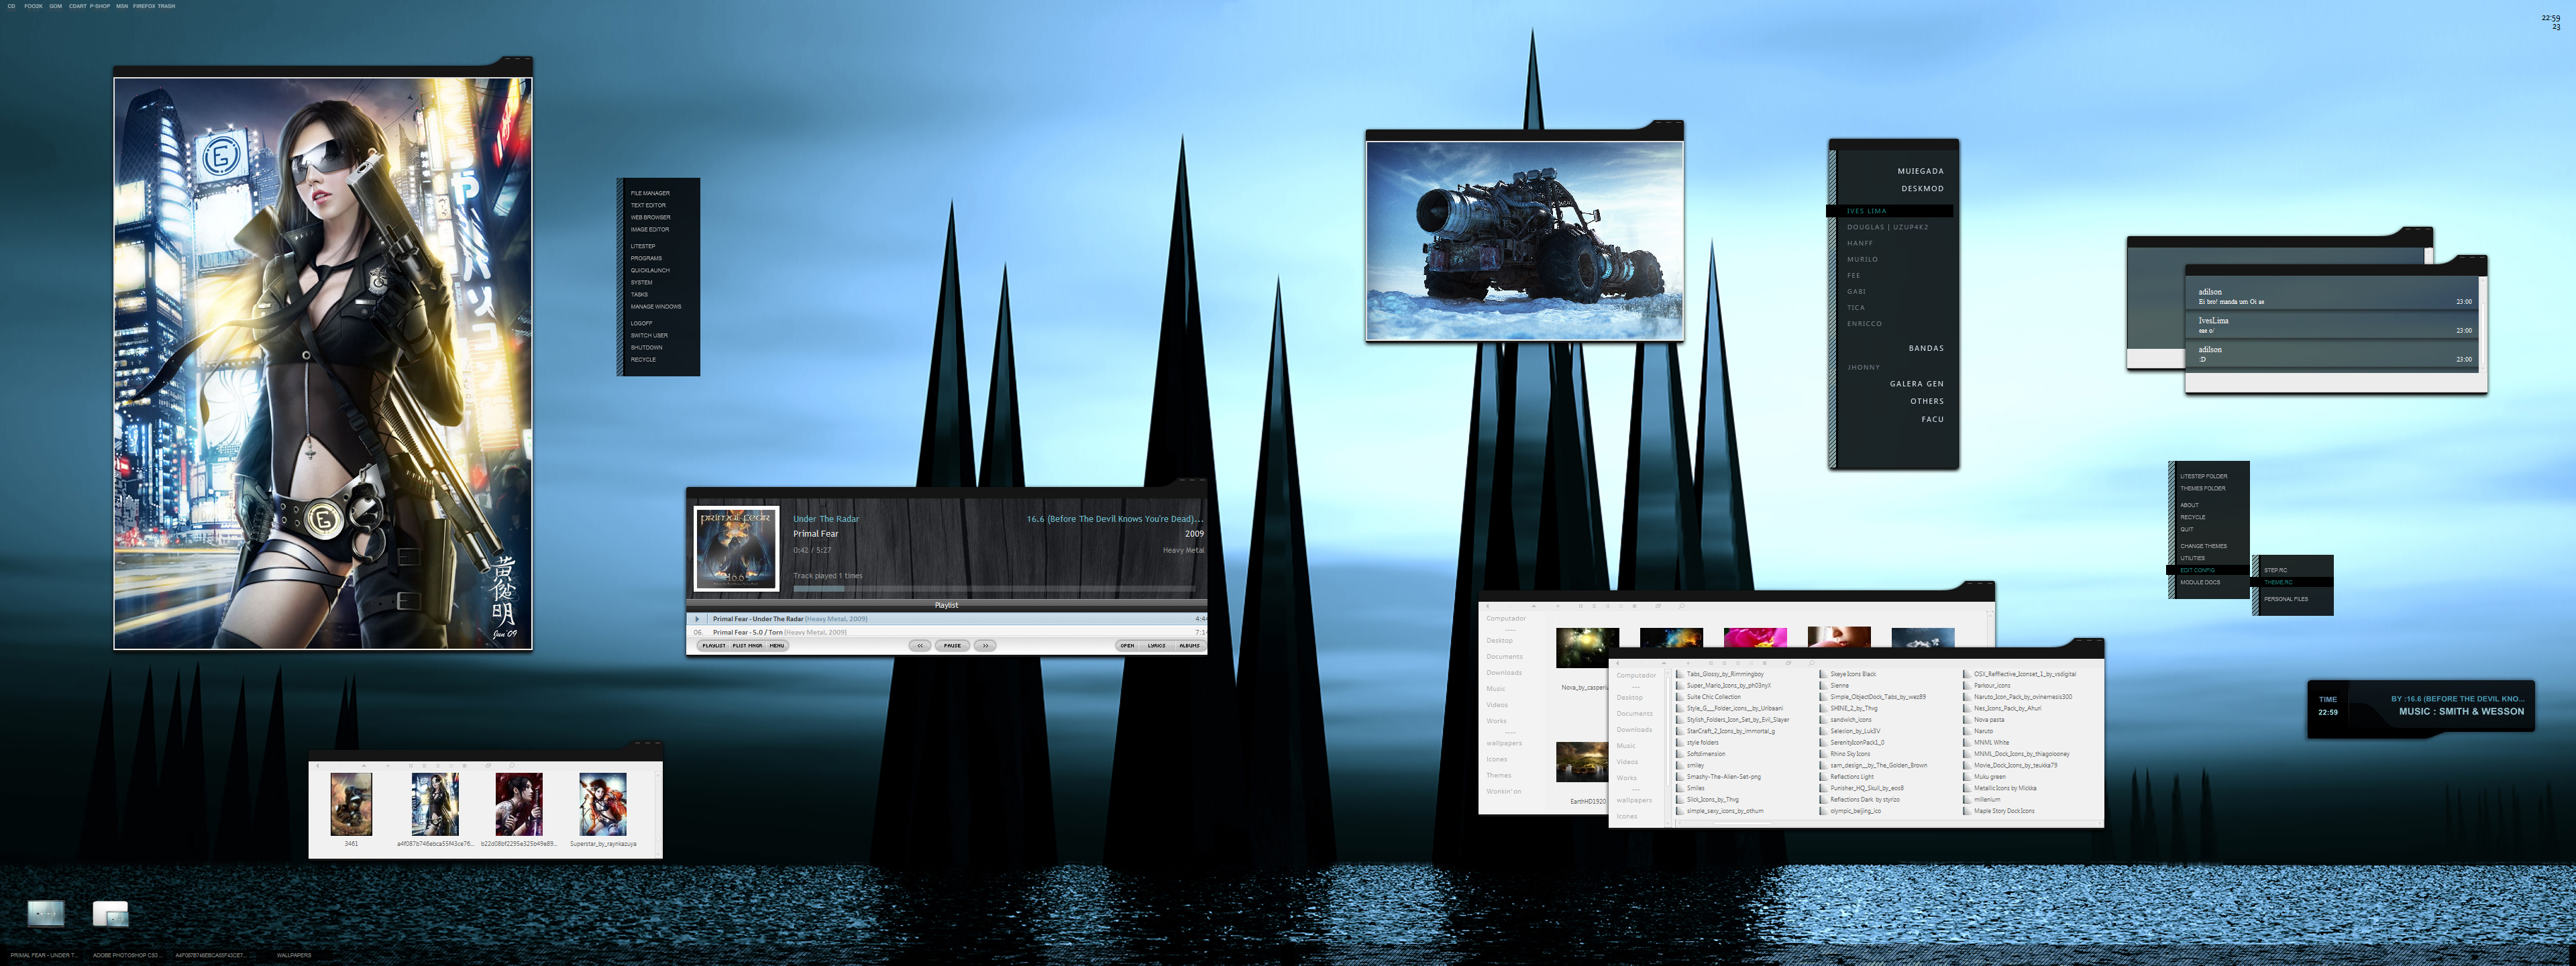Collapse the BANDAS contact group
Image resolution: width=2576 pixels, height=966 pixels.
[x=1926, y=348]
